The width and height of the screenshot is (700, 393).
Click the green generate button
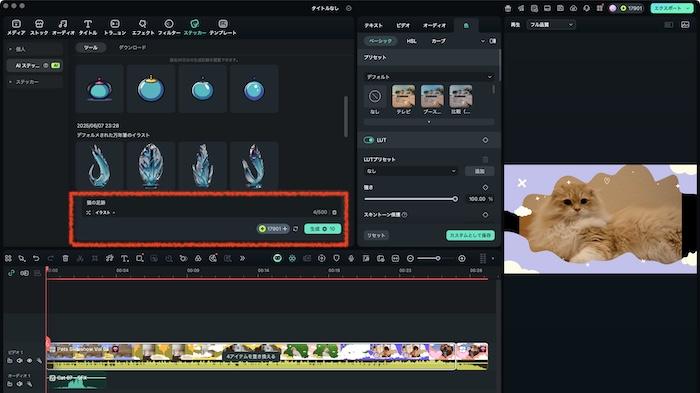click(322, 229)
